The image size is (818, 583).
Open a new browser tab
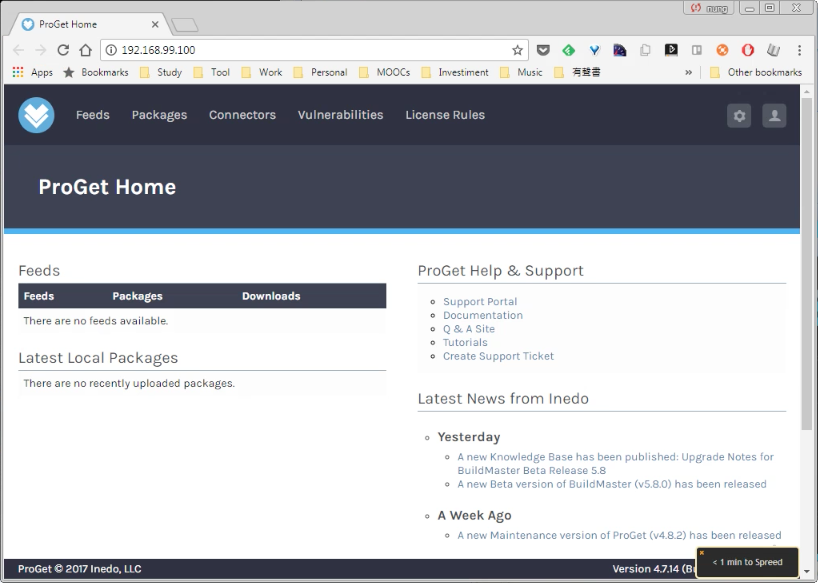click(185, 25)
